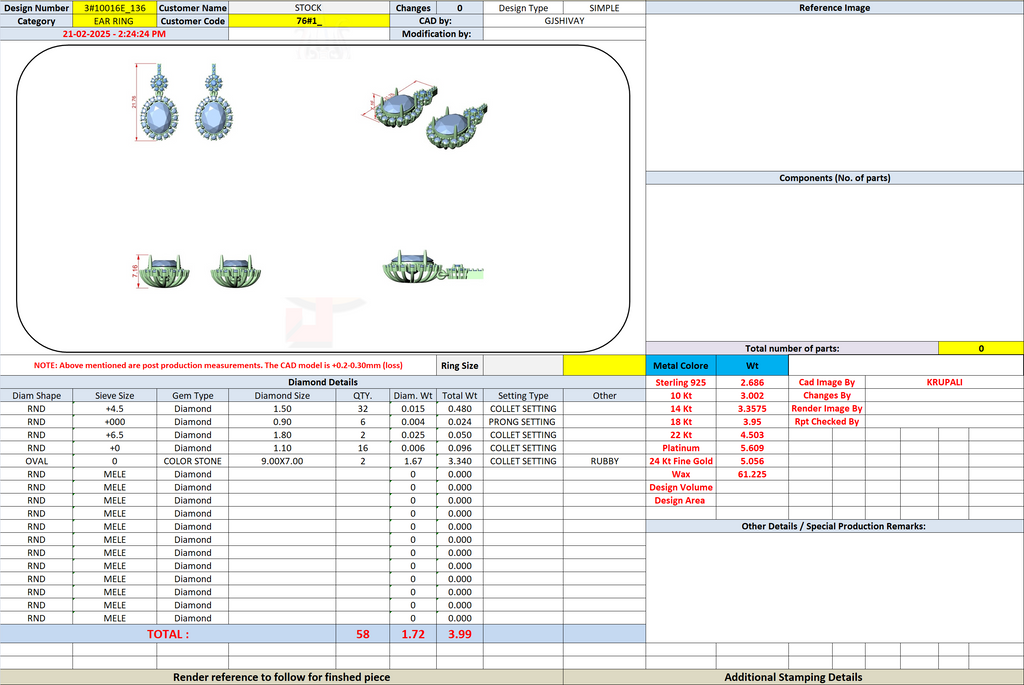
Task: Click the diamond size 1.80 cell
Action: [282, 435]
